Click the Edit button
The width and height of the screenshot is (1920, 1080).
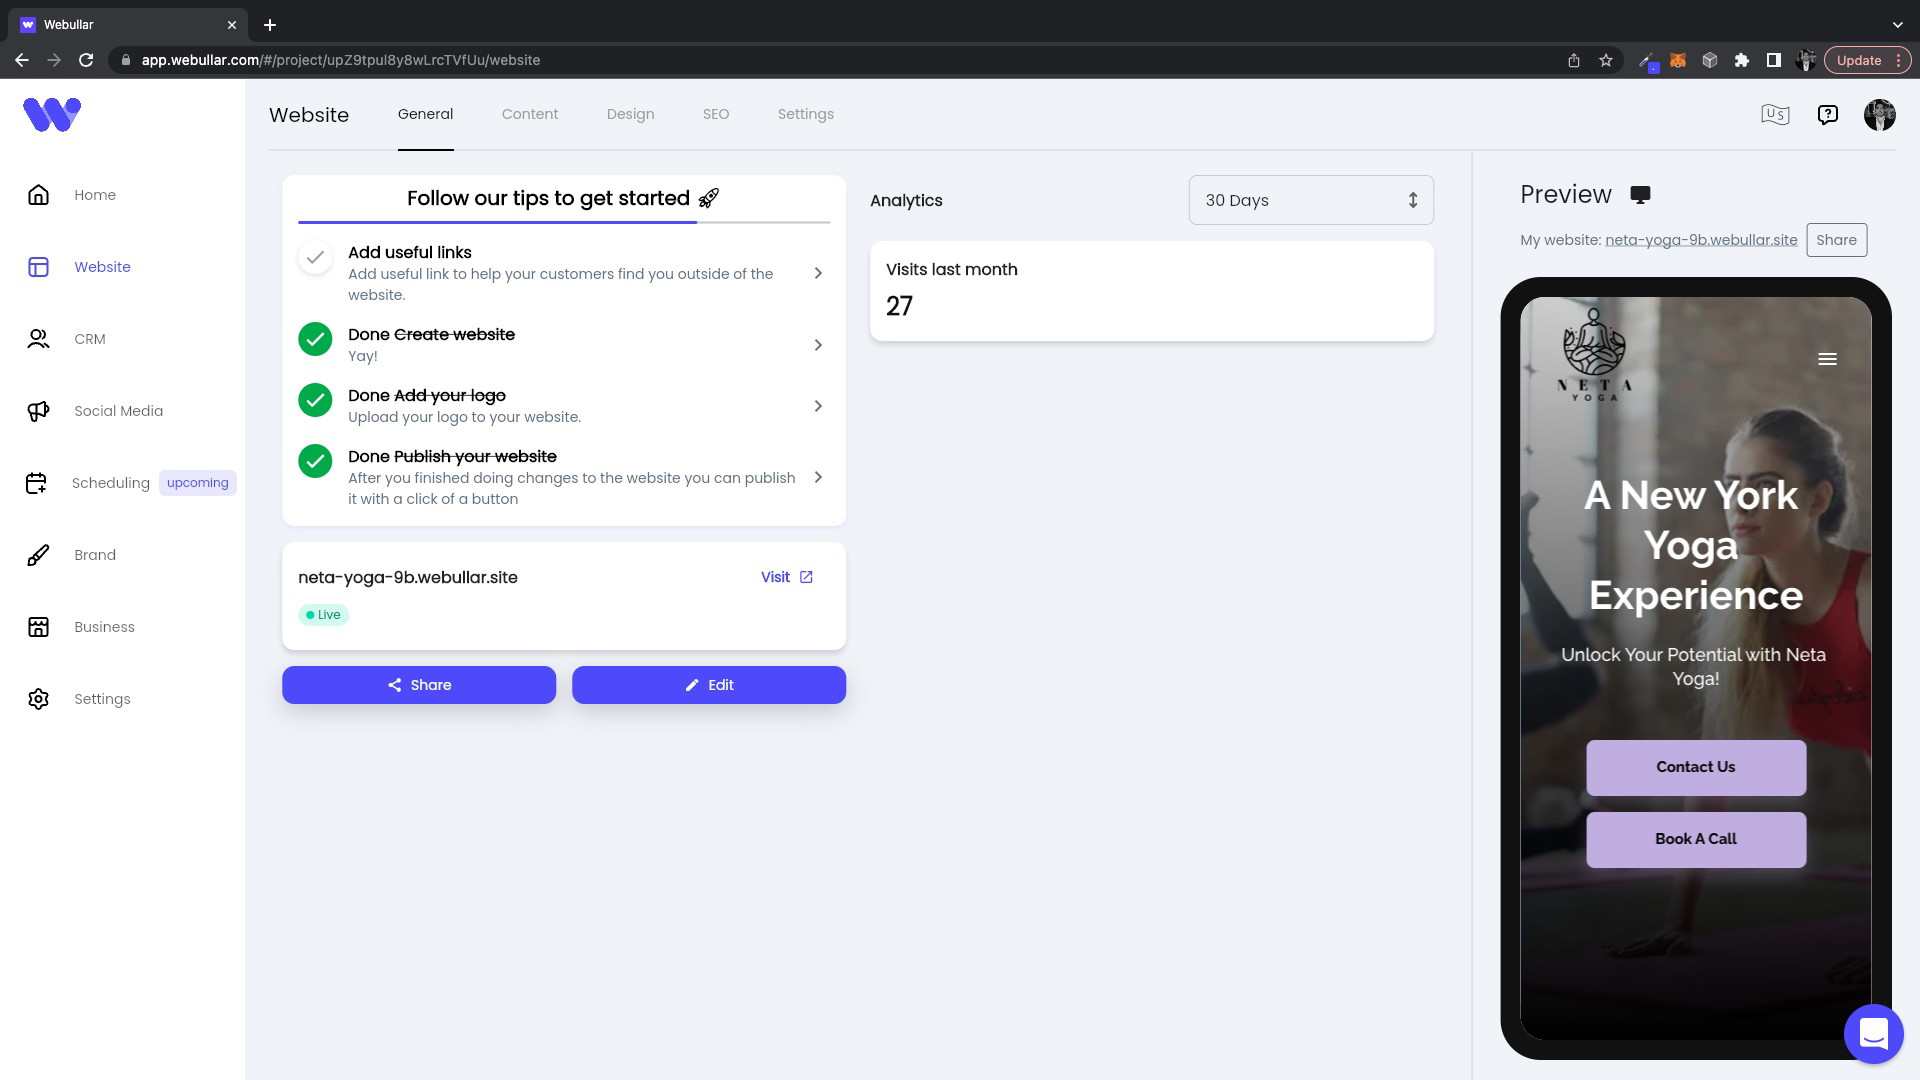[x=709, y=684]
